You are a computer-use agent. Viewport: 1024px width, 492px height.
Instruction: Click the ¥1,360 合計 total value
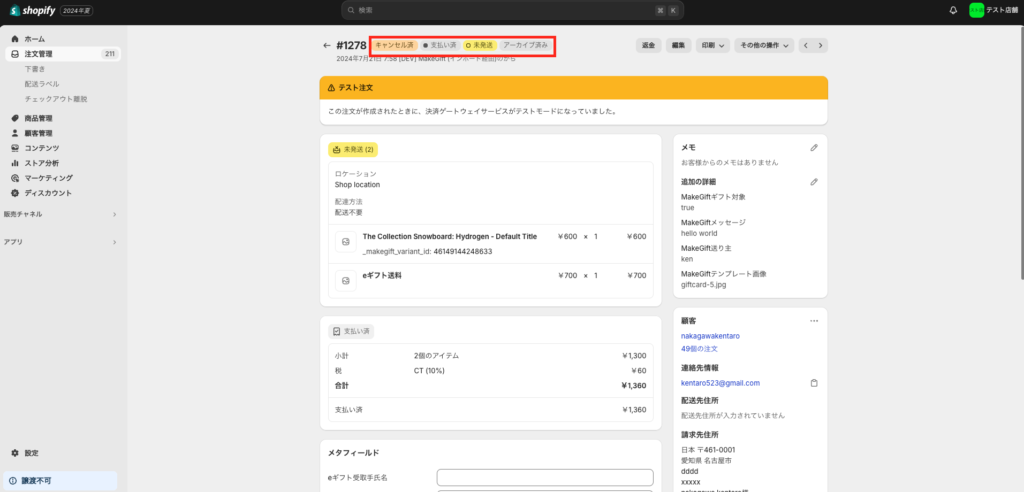(x=633, y=385)
